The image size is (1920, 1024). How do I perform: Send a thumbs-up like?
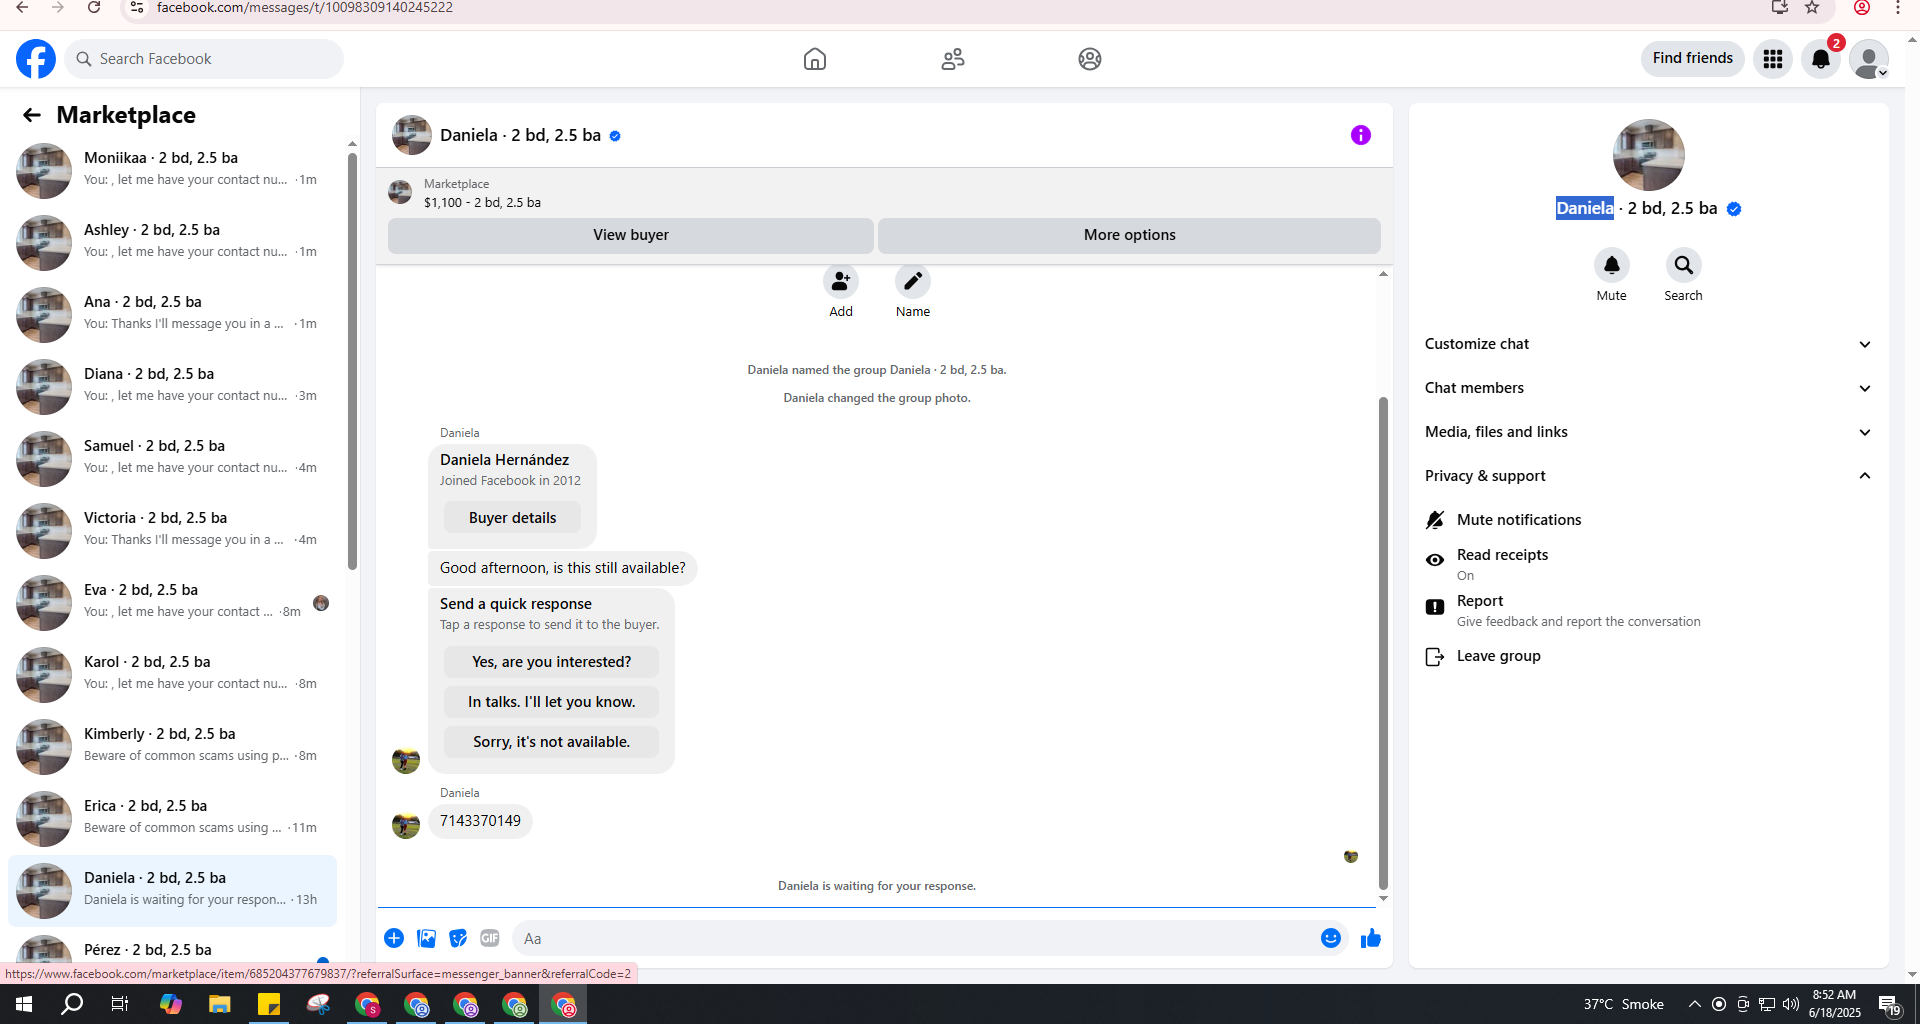pos(1371,938)
